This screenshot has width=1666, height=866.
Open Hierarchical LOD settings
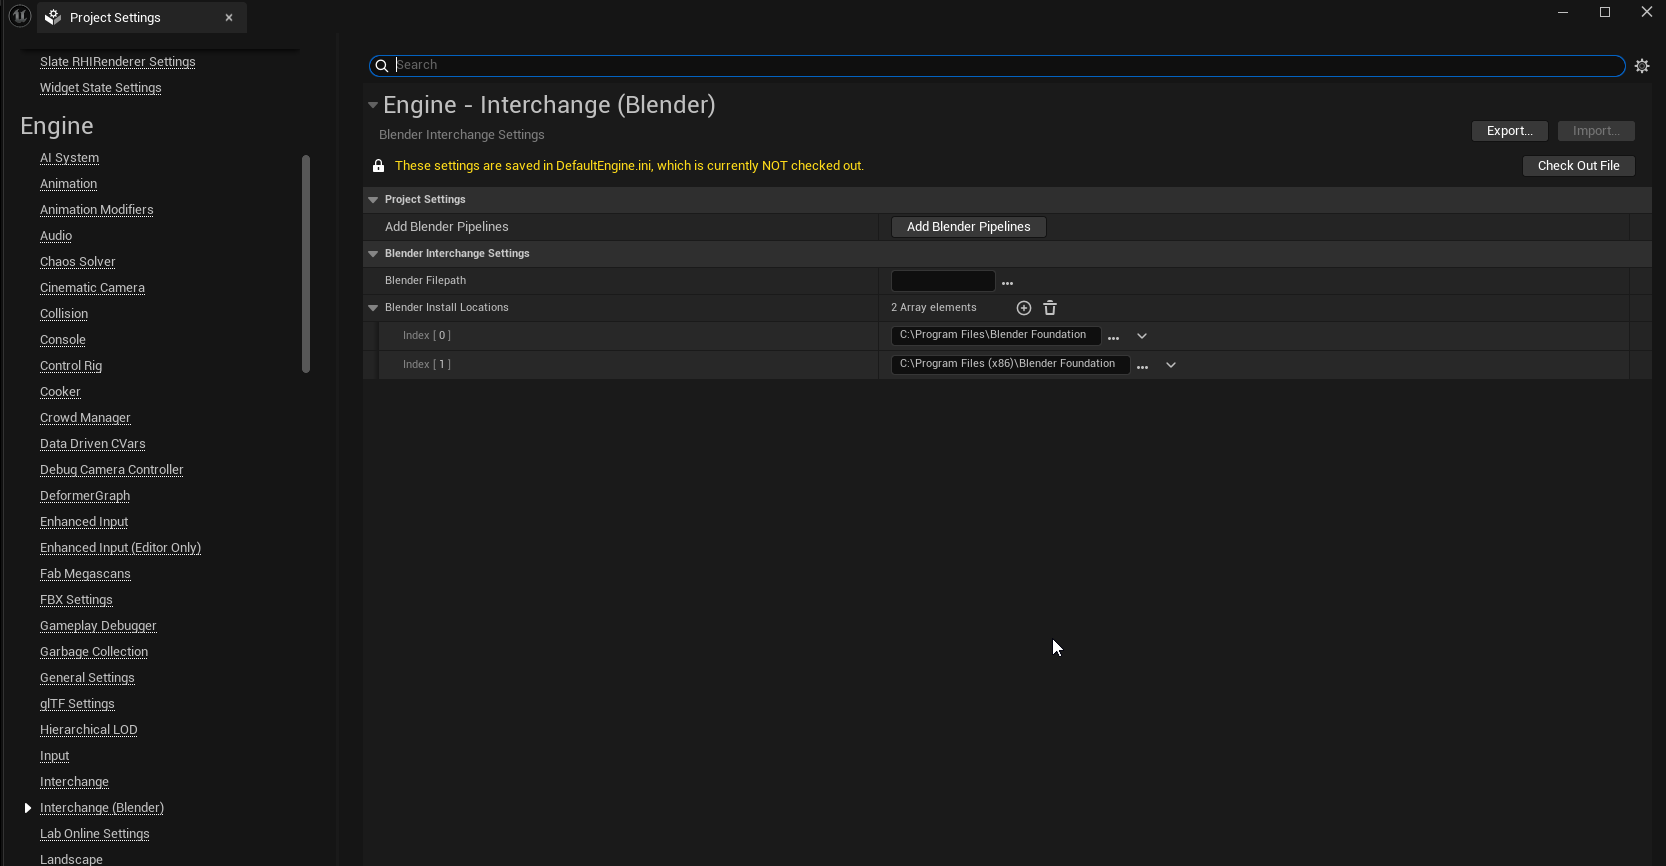tap(89, 730)
